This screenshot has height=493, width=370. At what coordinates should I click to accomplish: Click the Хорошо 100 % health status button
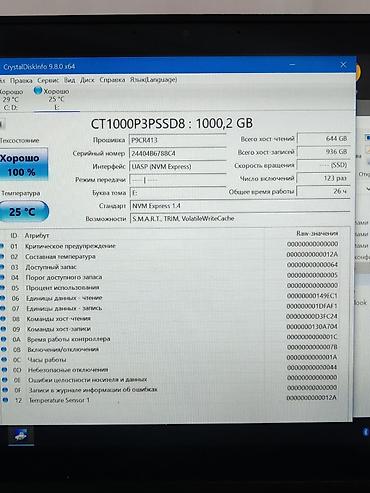click(23, 165)
